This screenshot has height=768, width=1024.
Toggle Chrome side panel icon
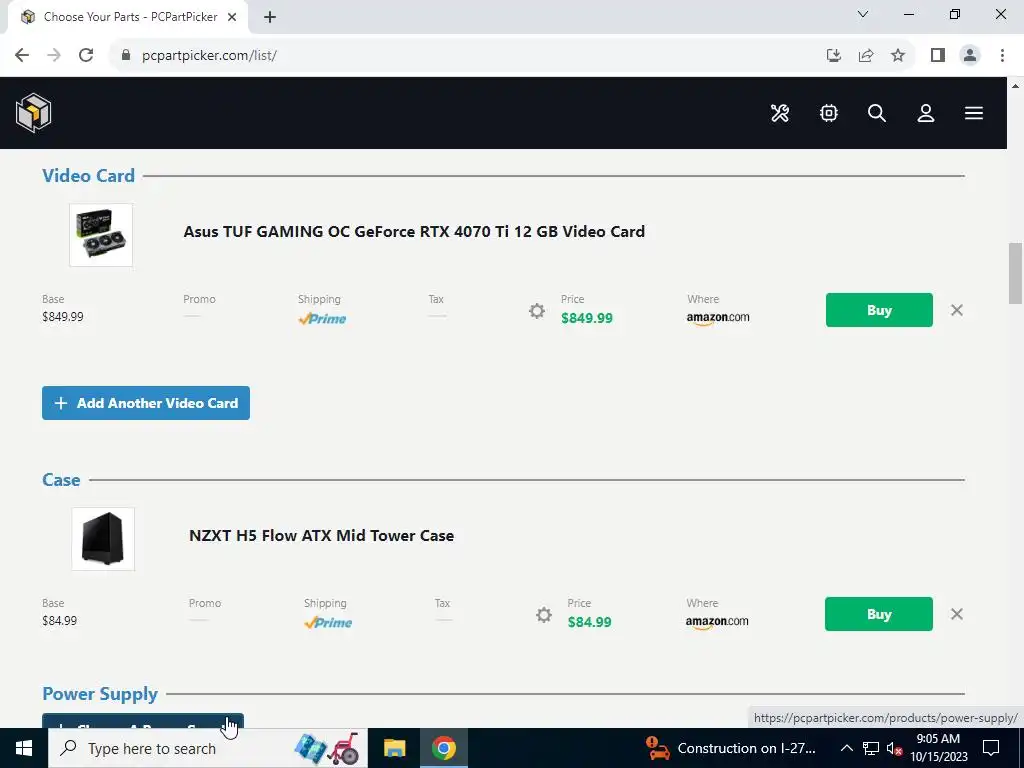point(938,56)
